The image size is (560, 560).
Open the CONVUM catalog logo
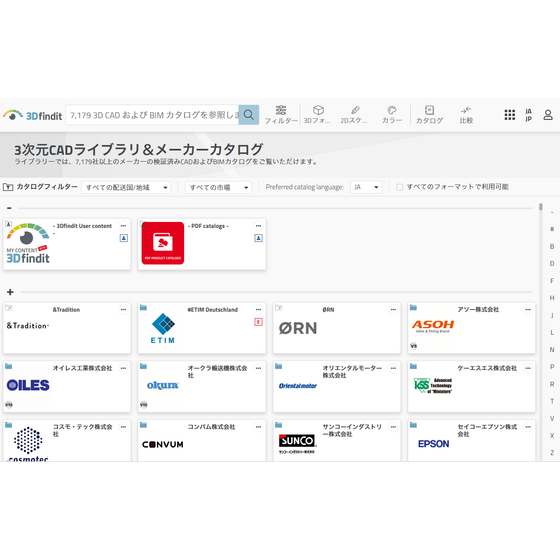pyautogui.click(x=163, y=445)
